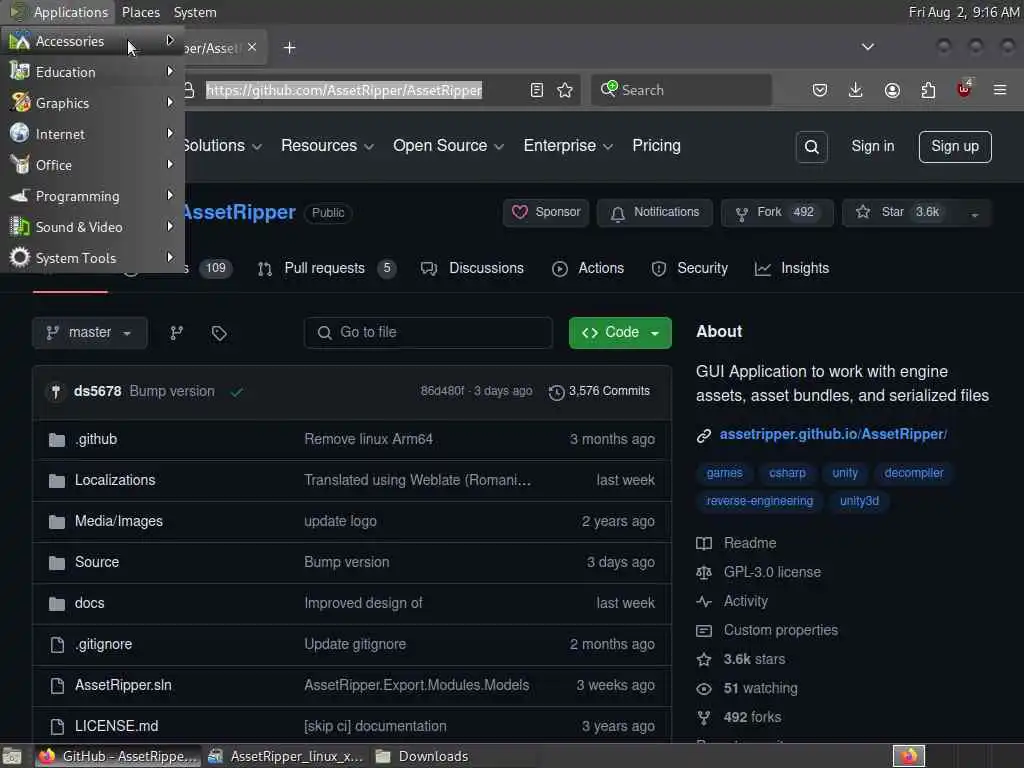The width and height of the screenshot is (1024, 768).
Task: Expand the Open Source navigation dropdown
Action: pyautogui.click(x=448, y=146)
